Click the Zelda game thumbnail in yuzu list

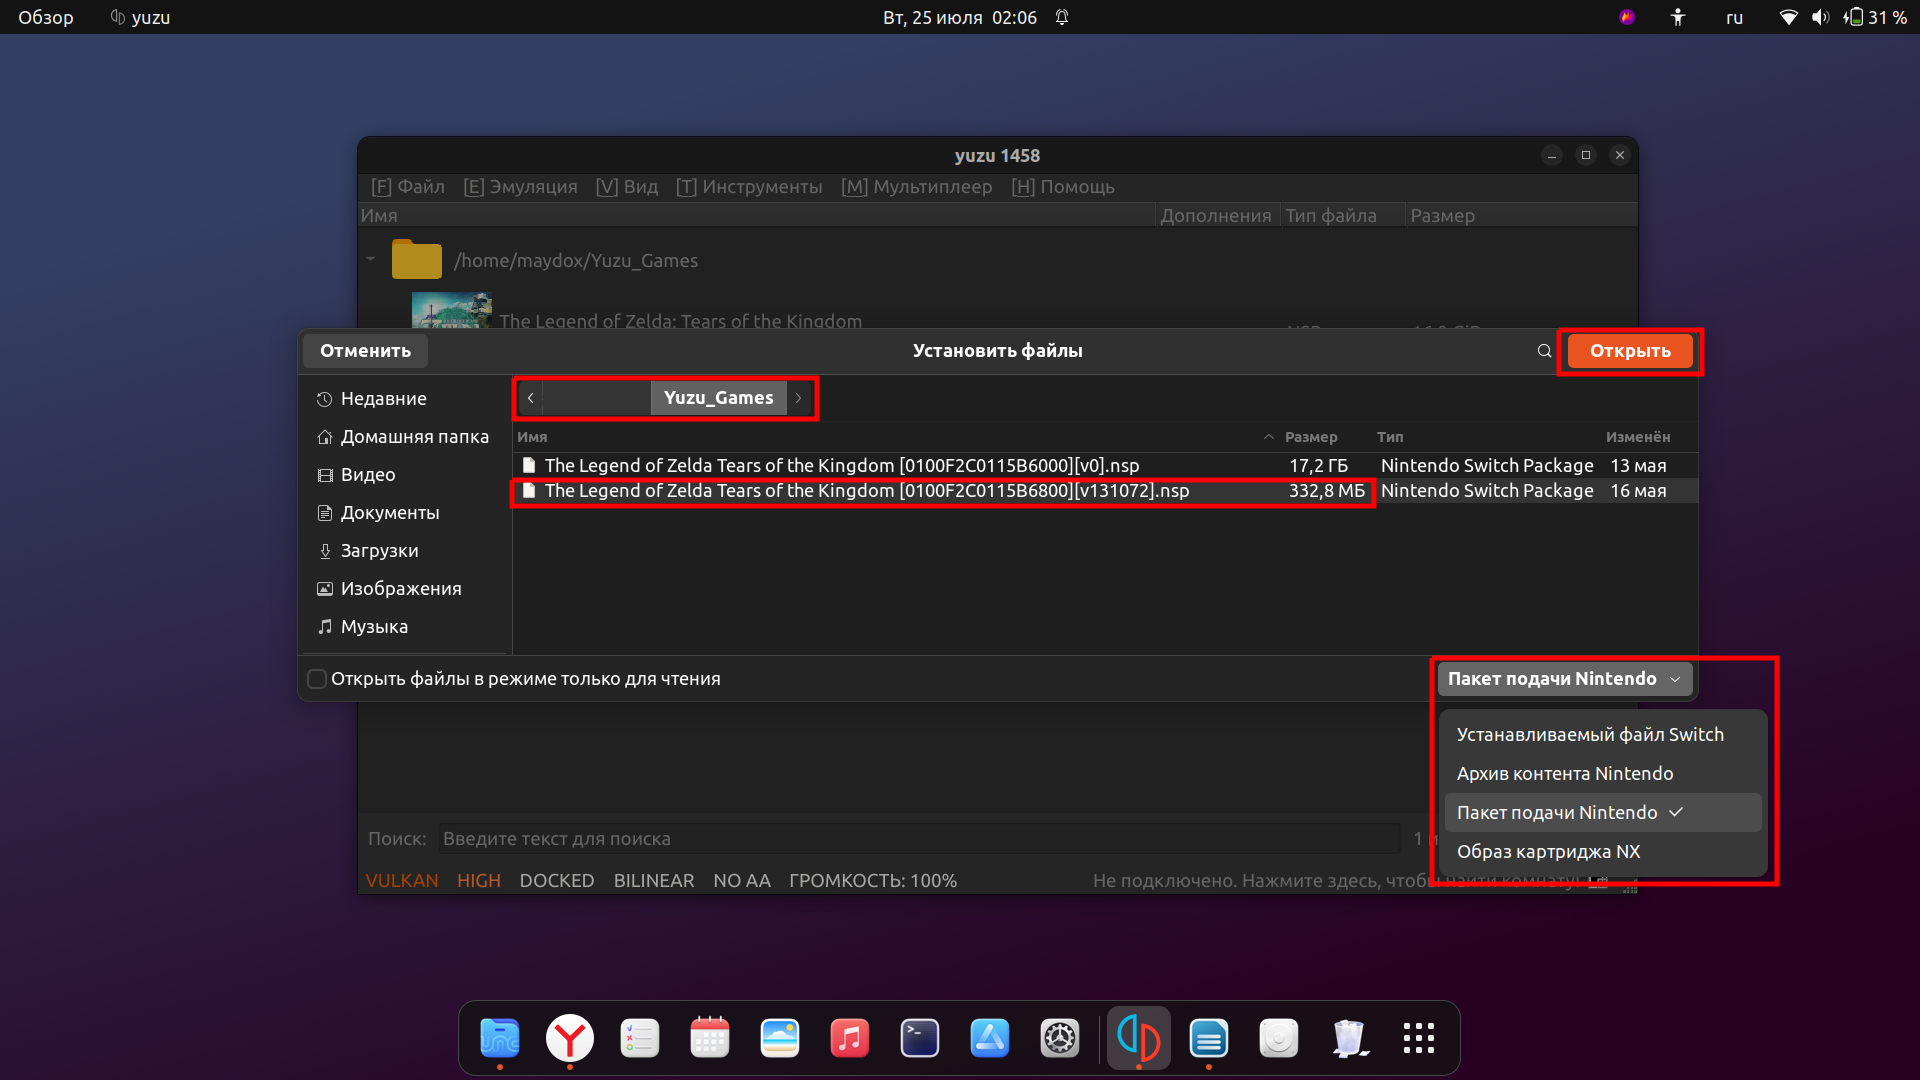pyautogui.click(x=452, y=310)
